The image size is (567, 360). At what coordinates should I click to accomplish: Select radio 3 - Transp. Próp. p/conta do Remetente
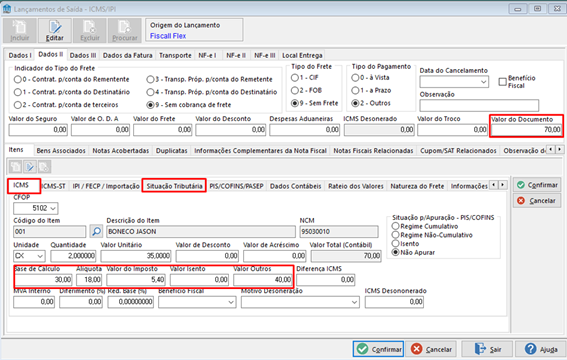pyautogui.click(x=150, y=79)
